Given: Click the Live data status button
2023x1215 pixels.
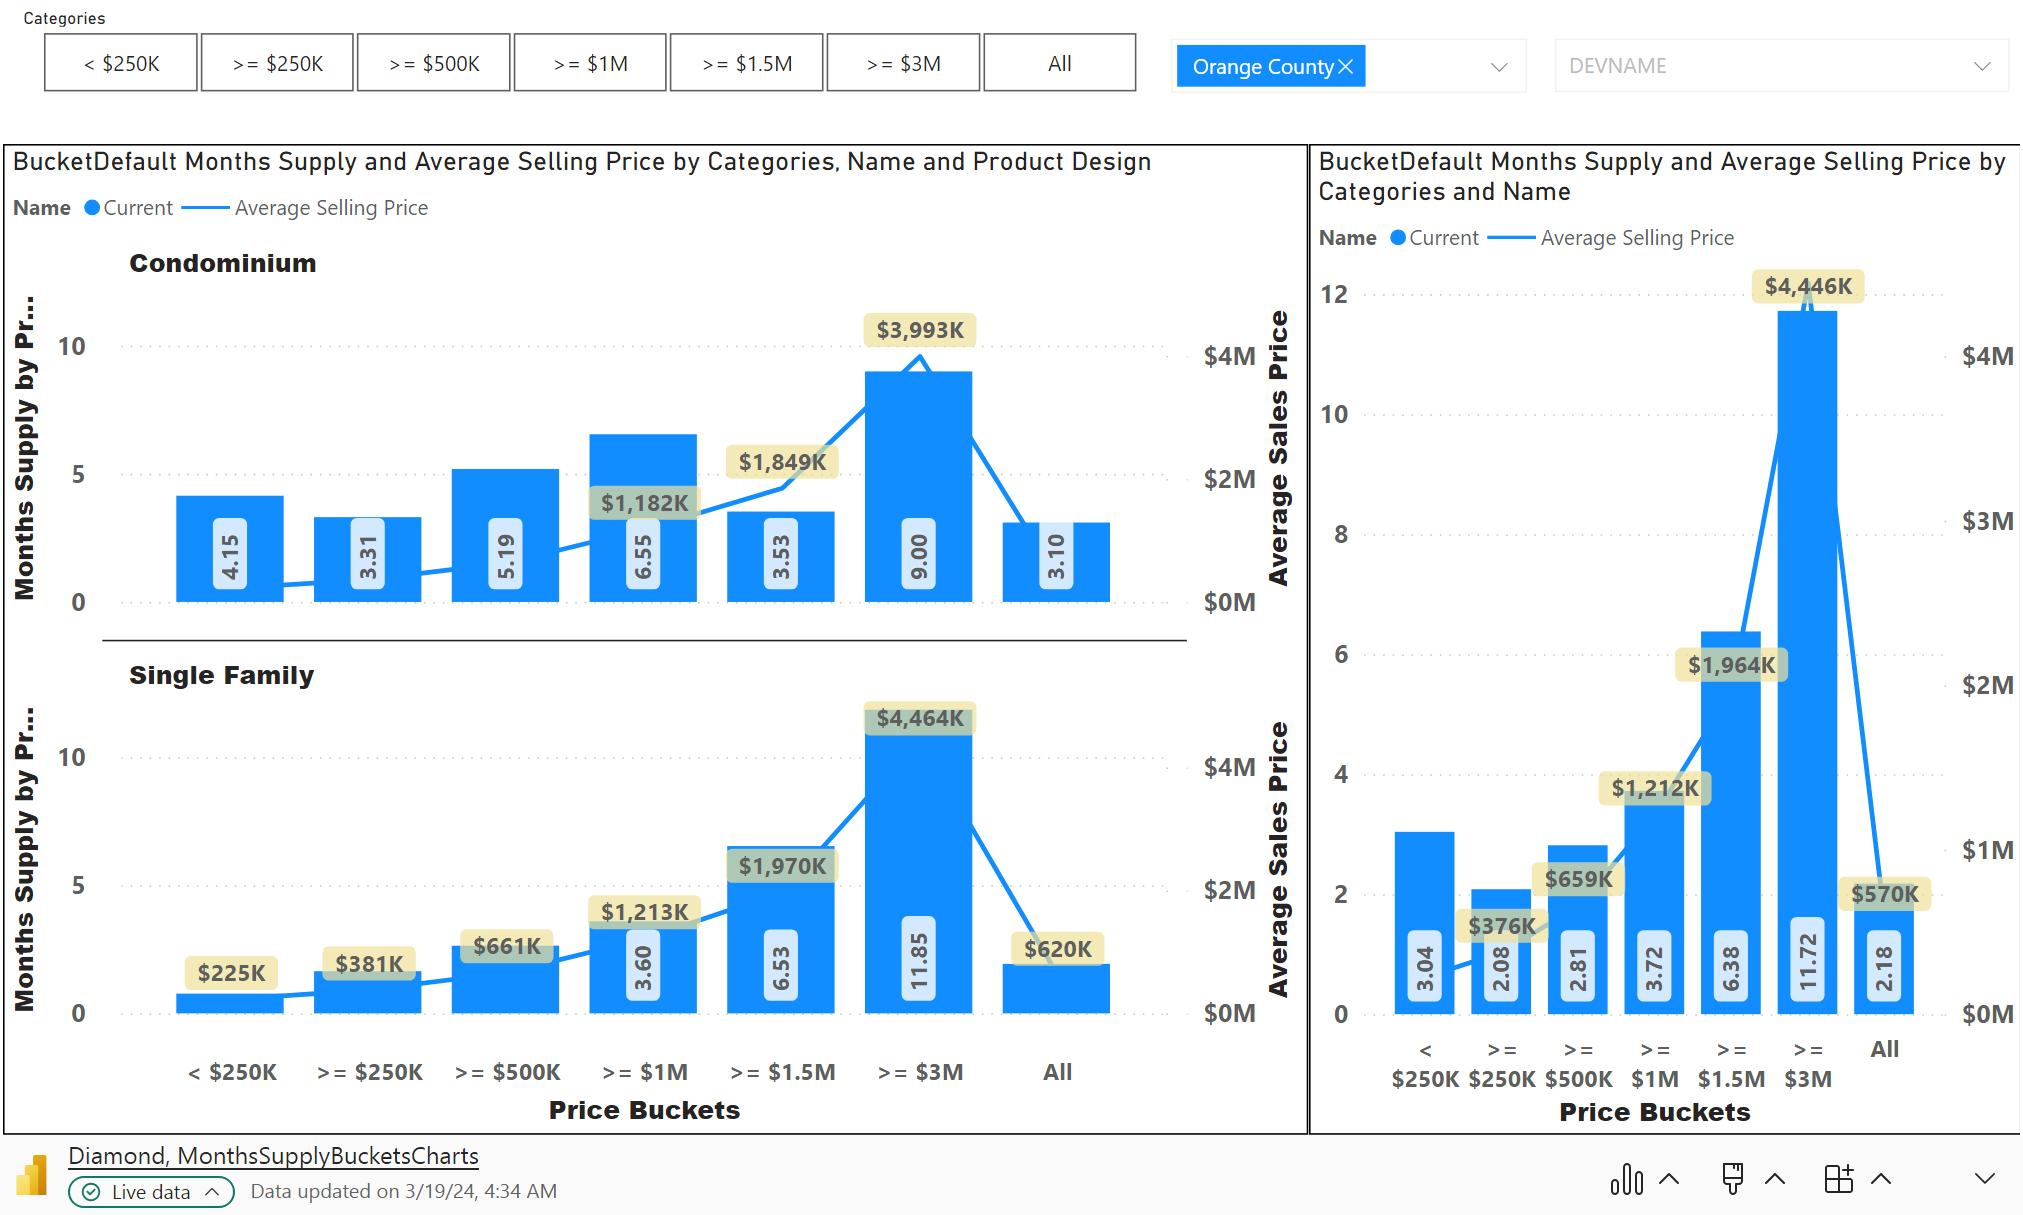Looking at the screenshot, I should point(151,1192).
